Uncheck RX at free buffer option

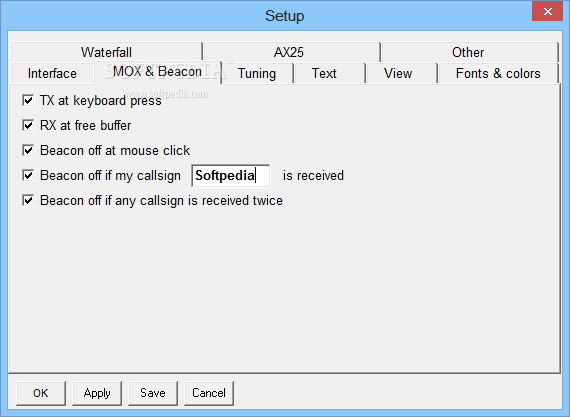click(x=28, y=125)
